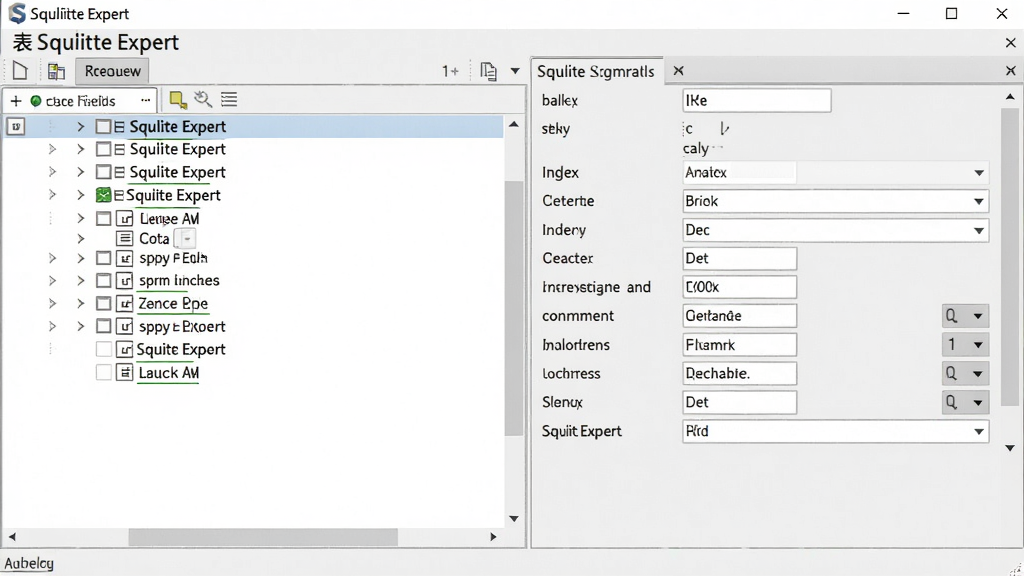Click the tree vertical scrollbar thumb
This screenshot has width=1024, height=576.
coord(514,308)
